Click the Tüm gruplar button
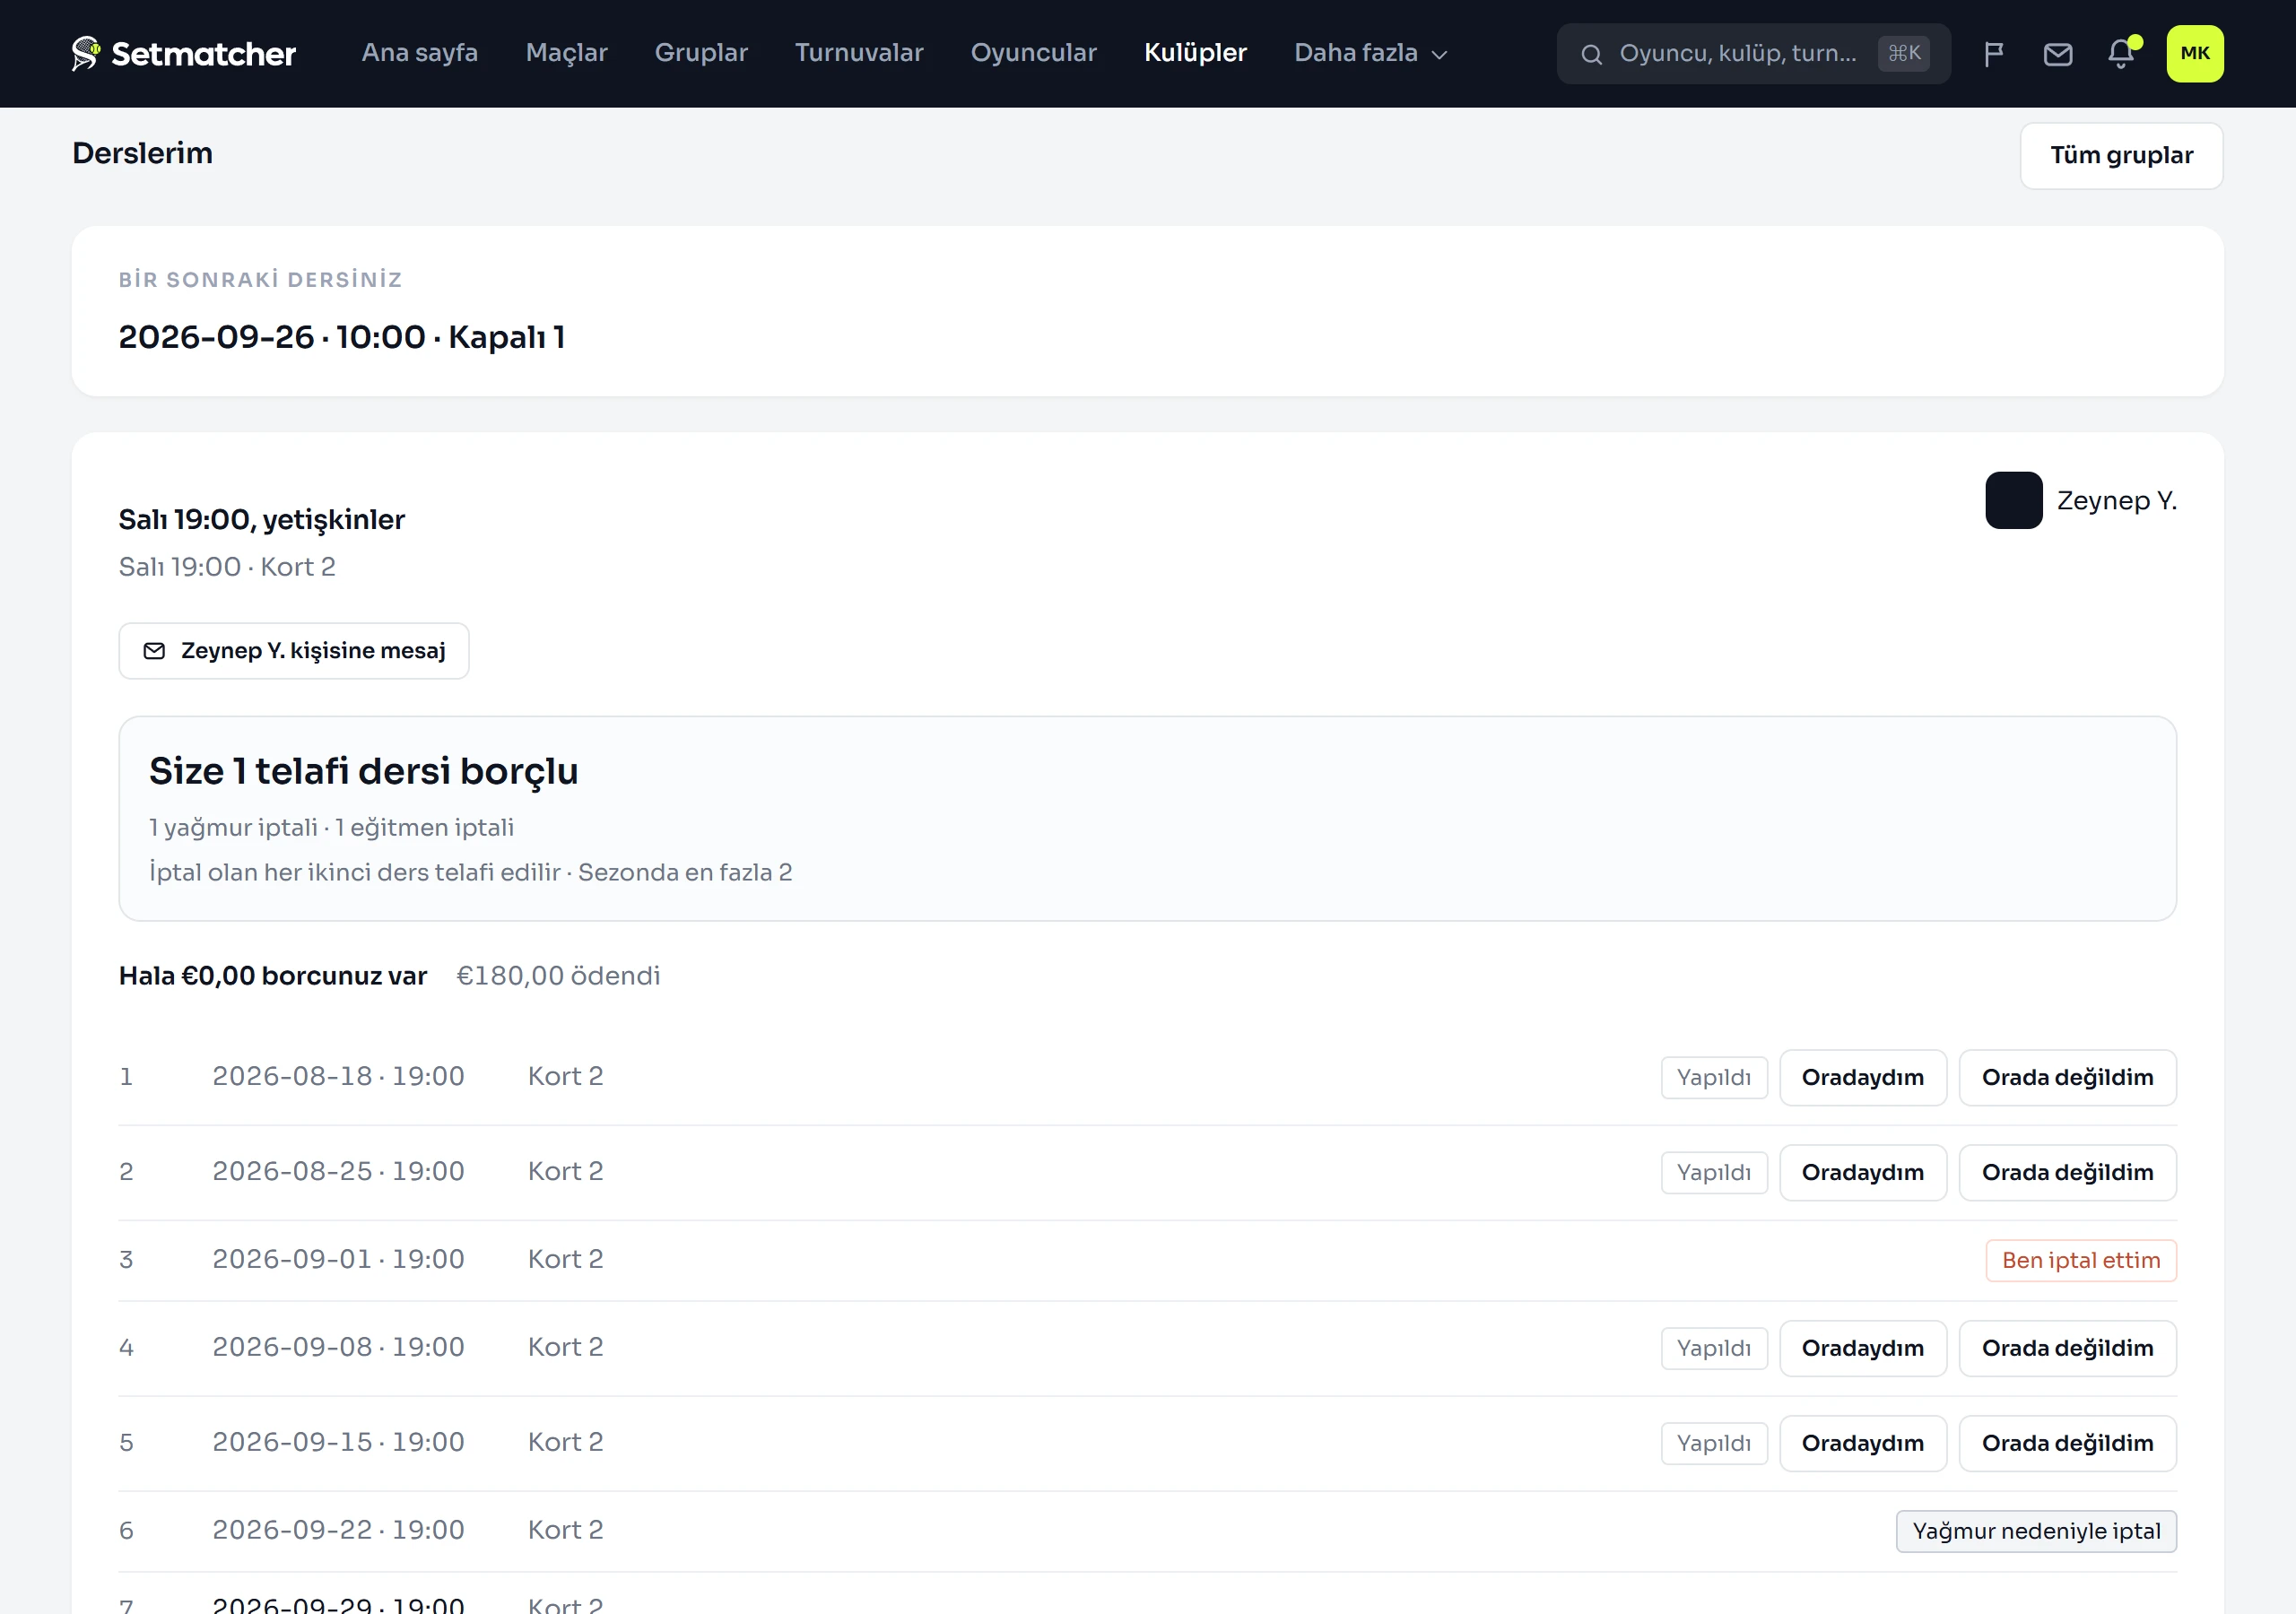 pos(2121,156)
